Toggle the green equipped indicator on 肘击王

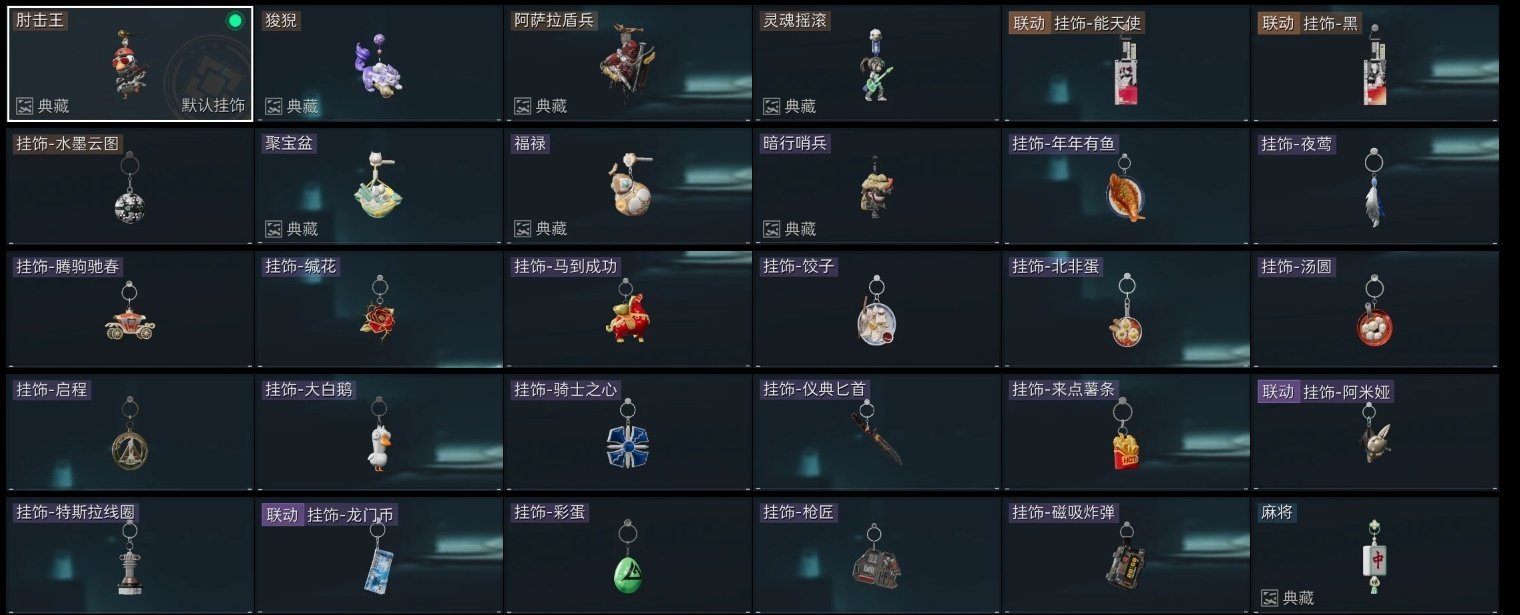pyautogui.click(x=235, y=21)
